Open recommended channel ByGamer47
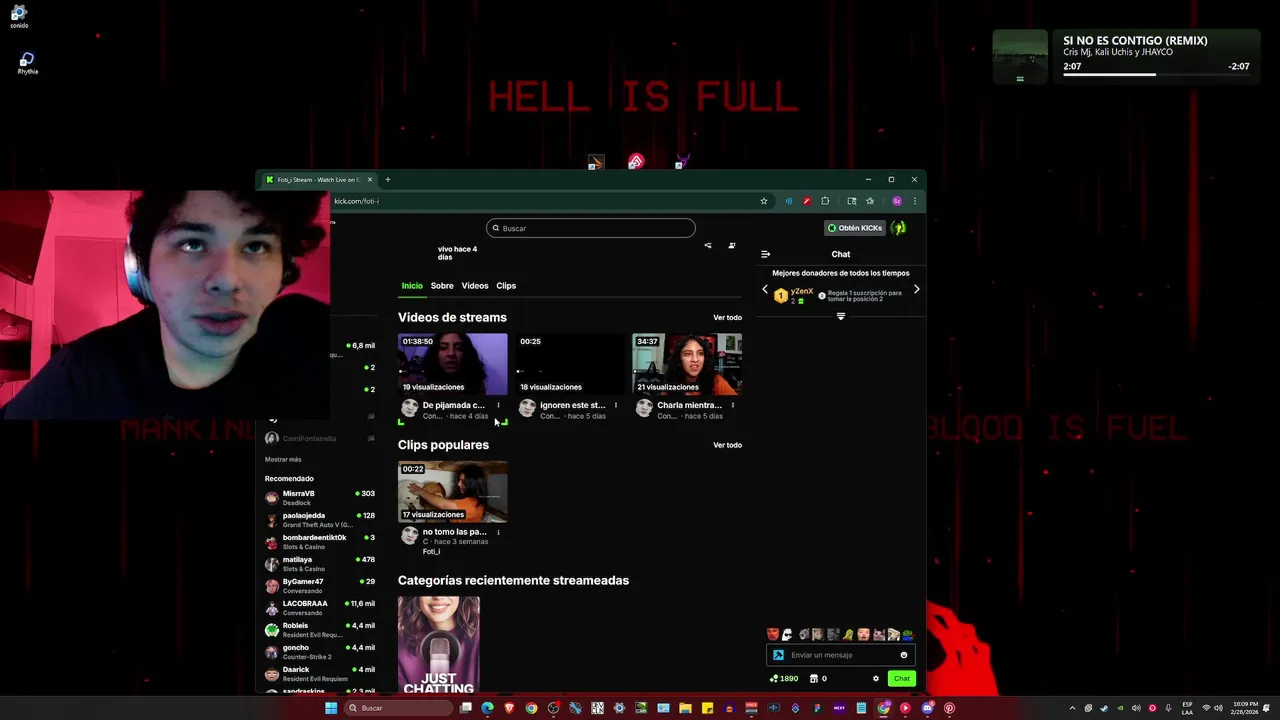1280x720 pixels. tap(320, 586)
